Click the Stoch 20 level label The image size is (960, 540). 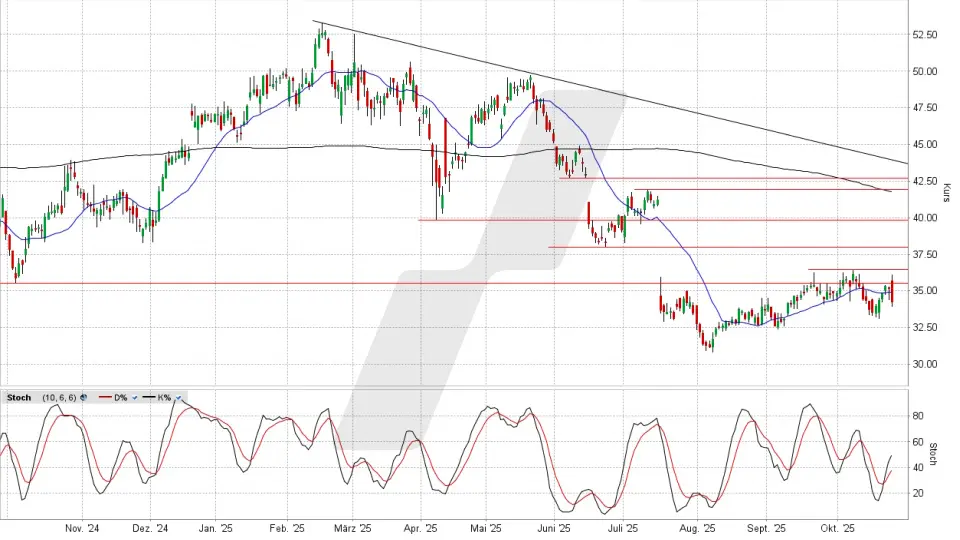point(917,493)
